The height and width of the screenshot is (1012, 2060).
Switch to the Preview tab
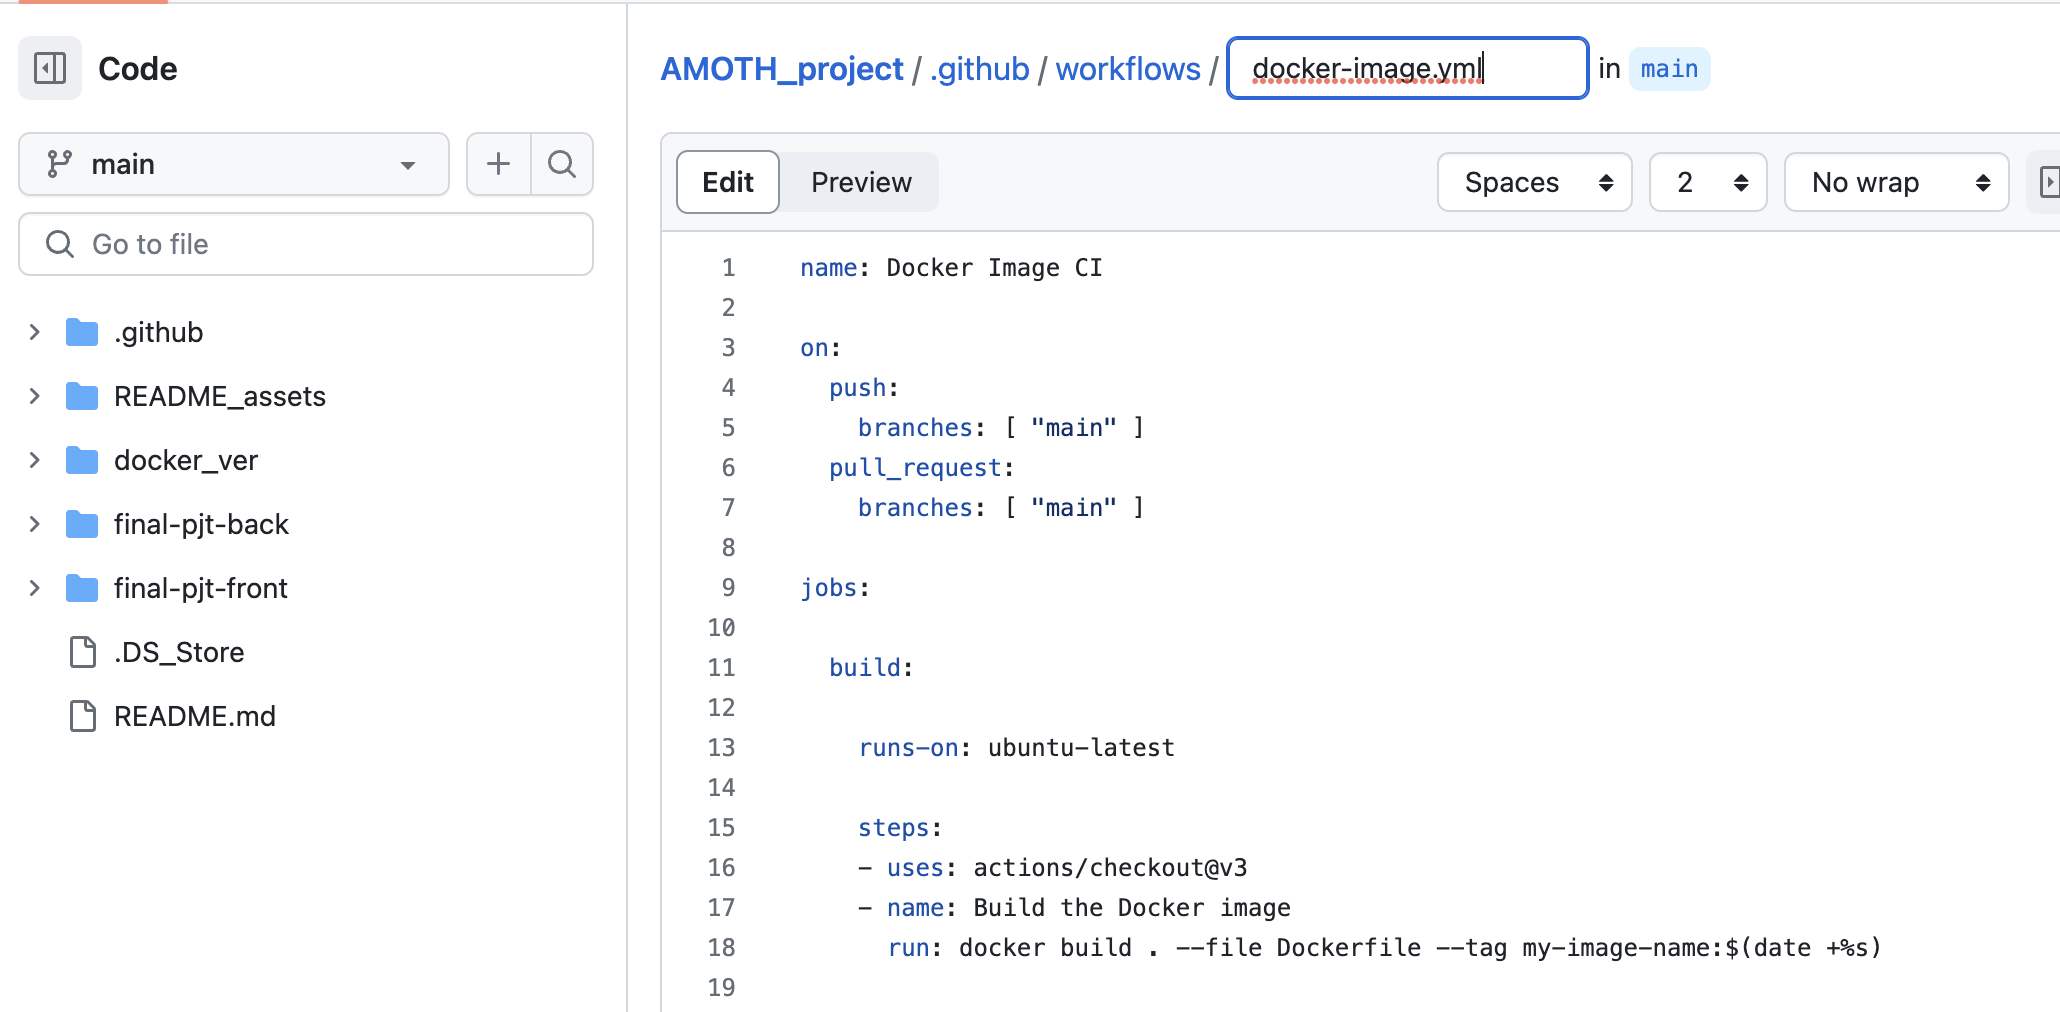pyautogui.click(x=861, y=182)
